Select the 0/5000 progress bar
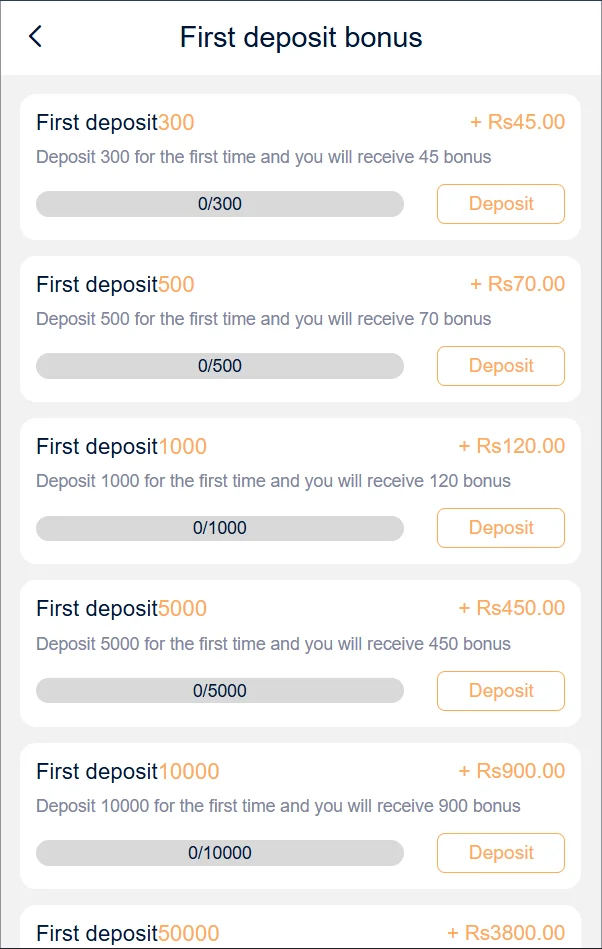 click(220, 691)
